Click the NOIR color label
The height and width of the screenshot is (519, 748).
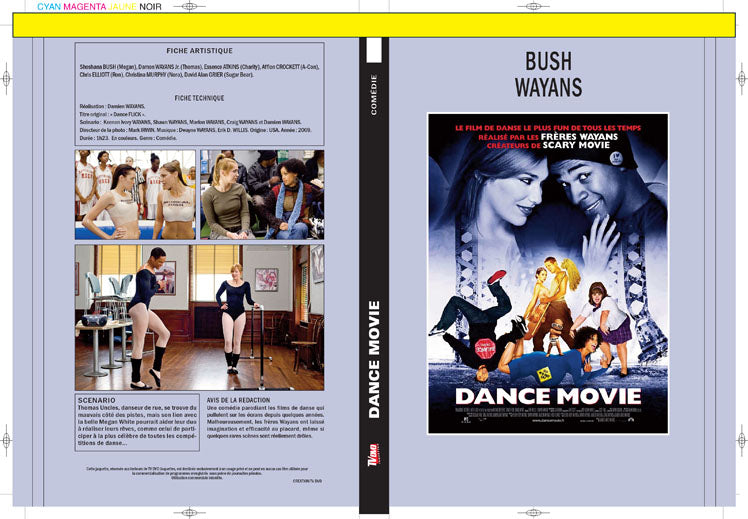(x=150, y=7)
